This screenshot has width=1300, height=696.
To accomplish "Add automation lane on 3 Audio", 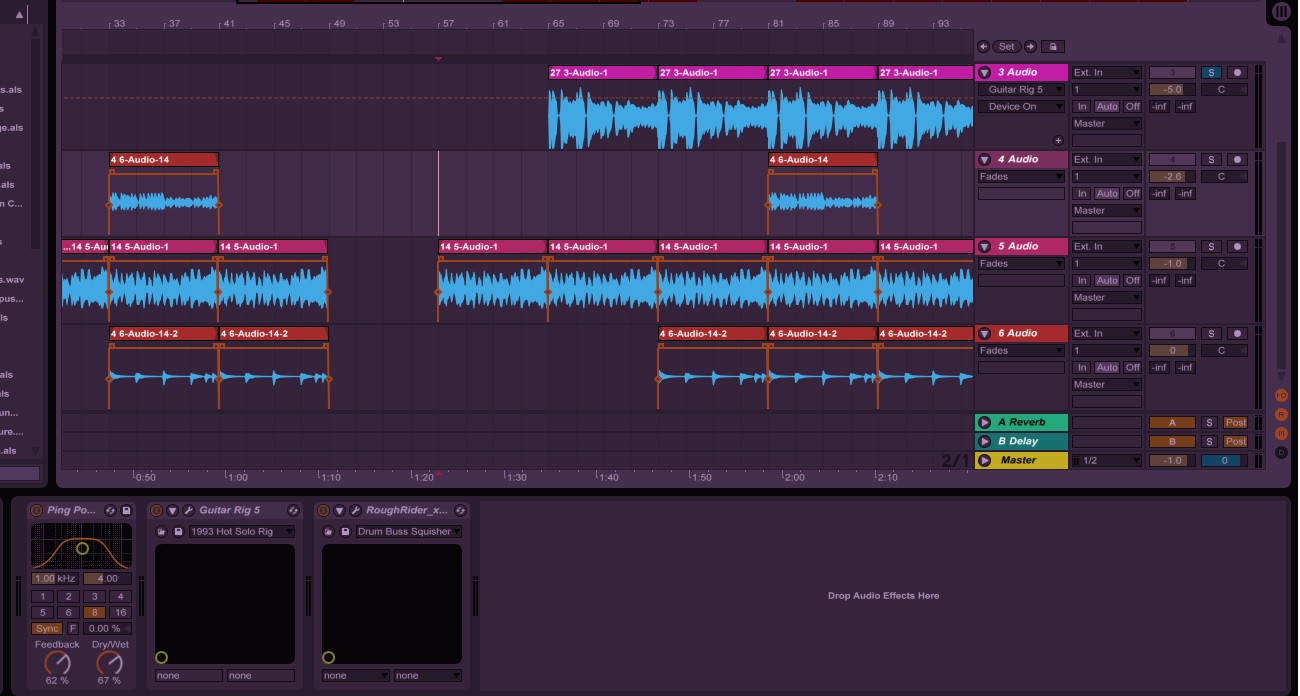I will [x=1058, y=141].
